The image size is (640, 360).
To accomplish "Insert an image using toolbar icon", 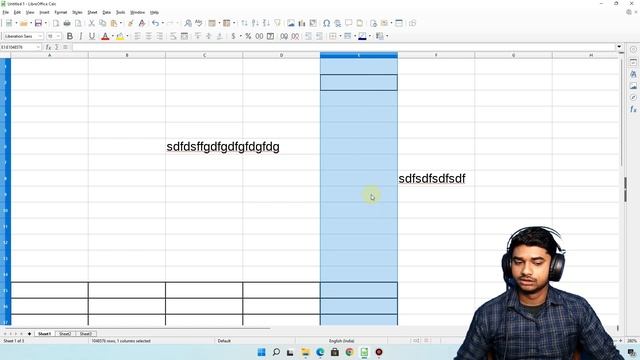I will 291,23.
